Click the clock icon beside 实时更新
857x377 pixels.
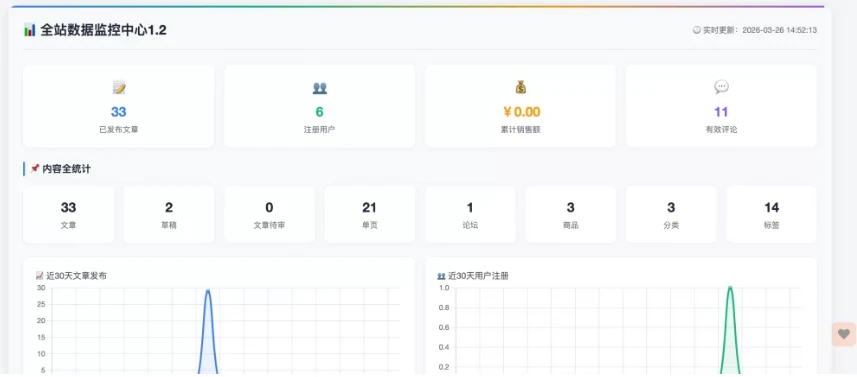point(696,30)
